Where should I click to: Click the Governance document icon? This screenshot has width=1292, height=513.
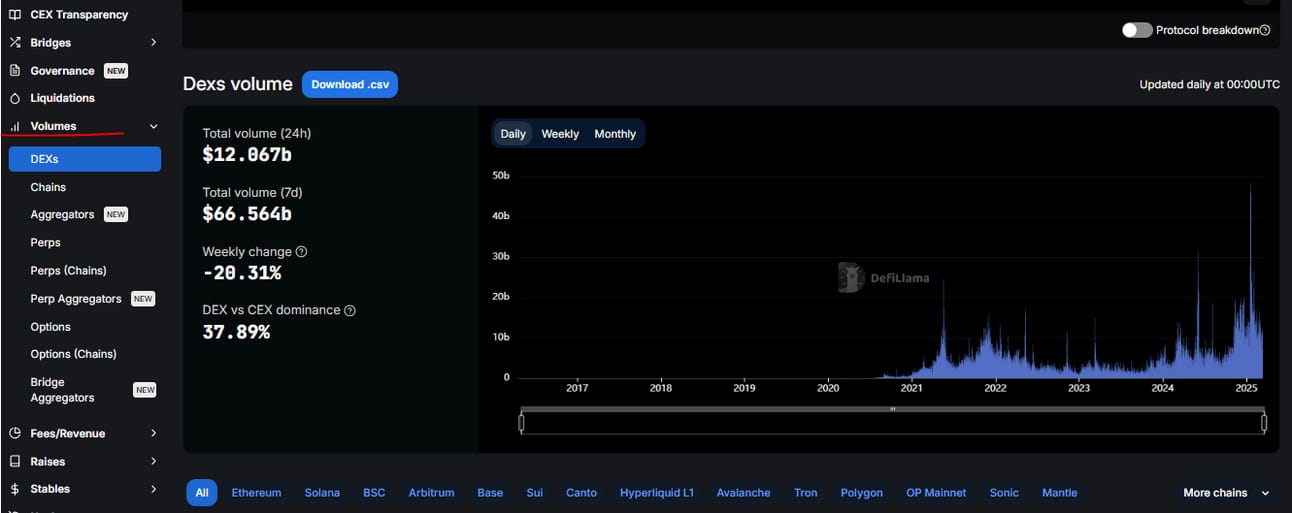(14, 71)
